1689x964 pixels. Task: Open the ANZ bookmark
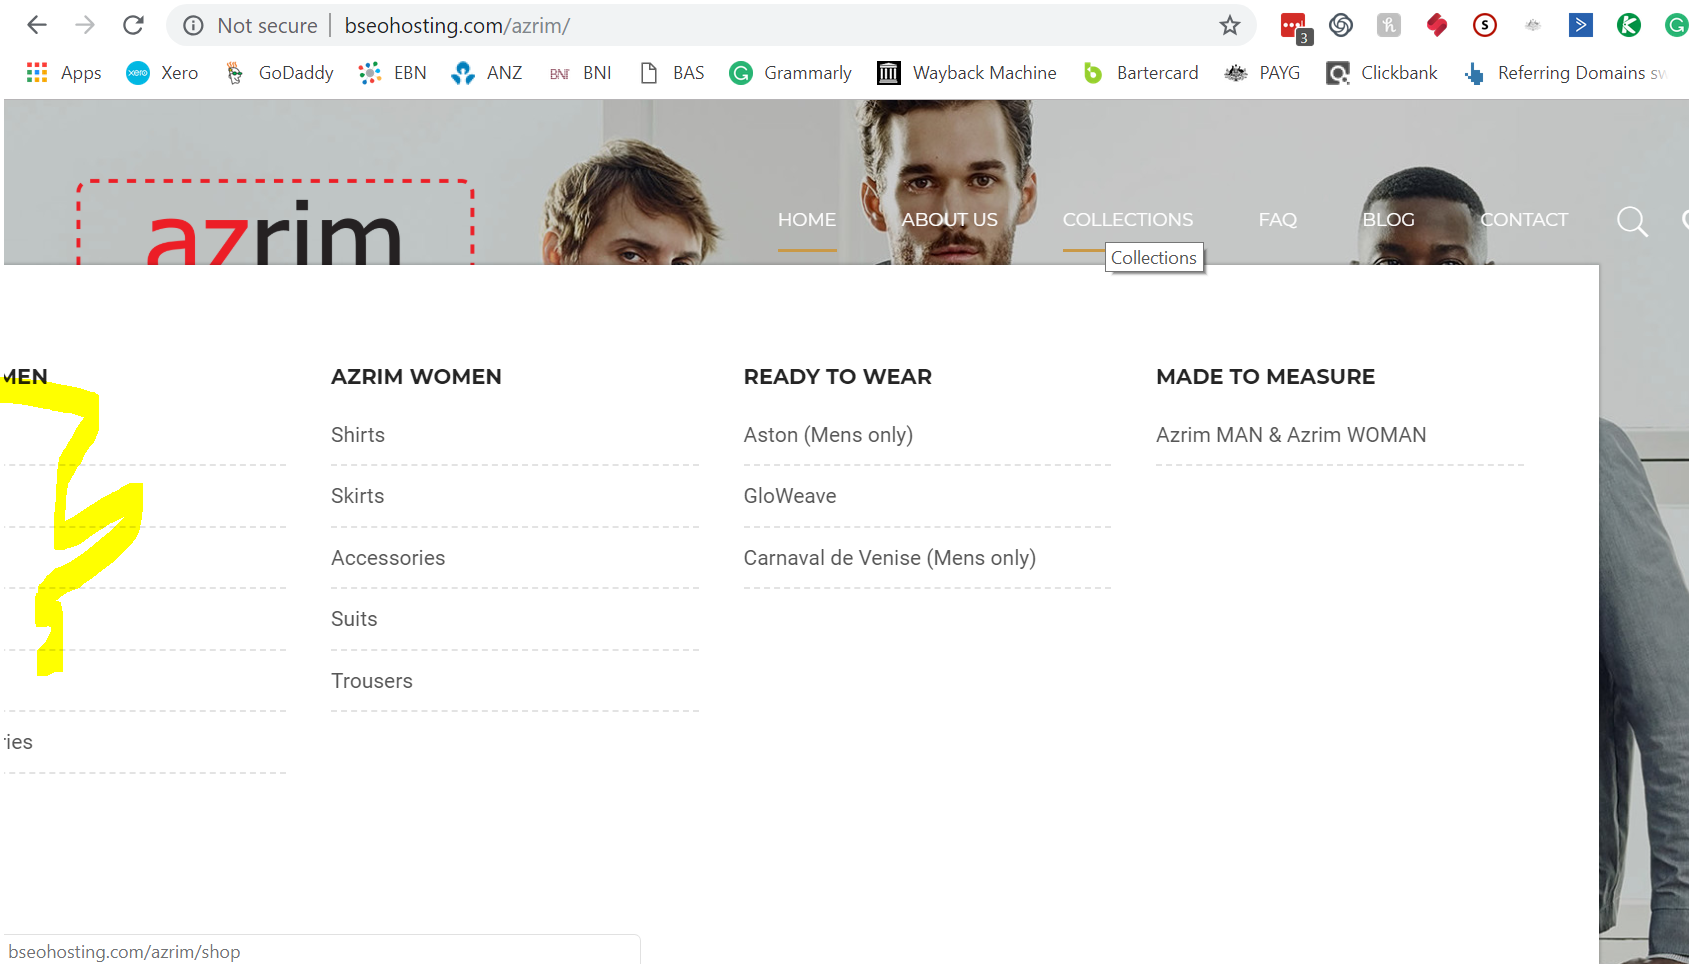point(487,73)
